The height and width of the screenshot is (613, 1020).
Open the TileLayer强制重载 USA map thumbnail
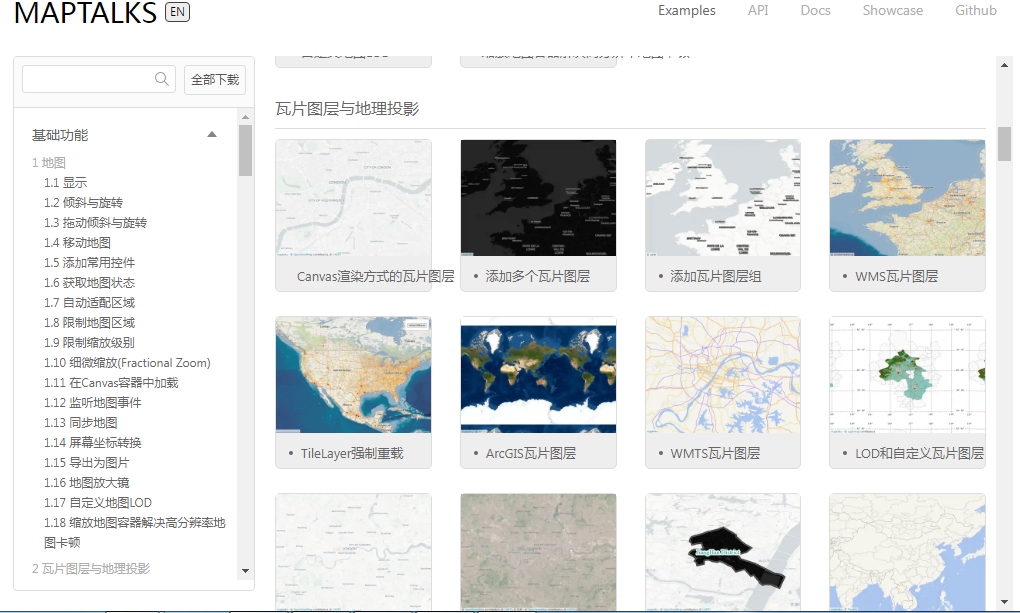pos(353,375)
